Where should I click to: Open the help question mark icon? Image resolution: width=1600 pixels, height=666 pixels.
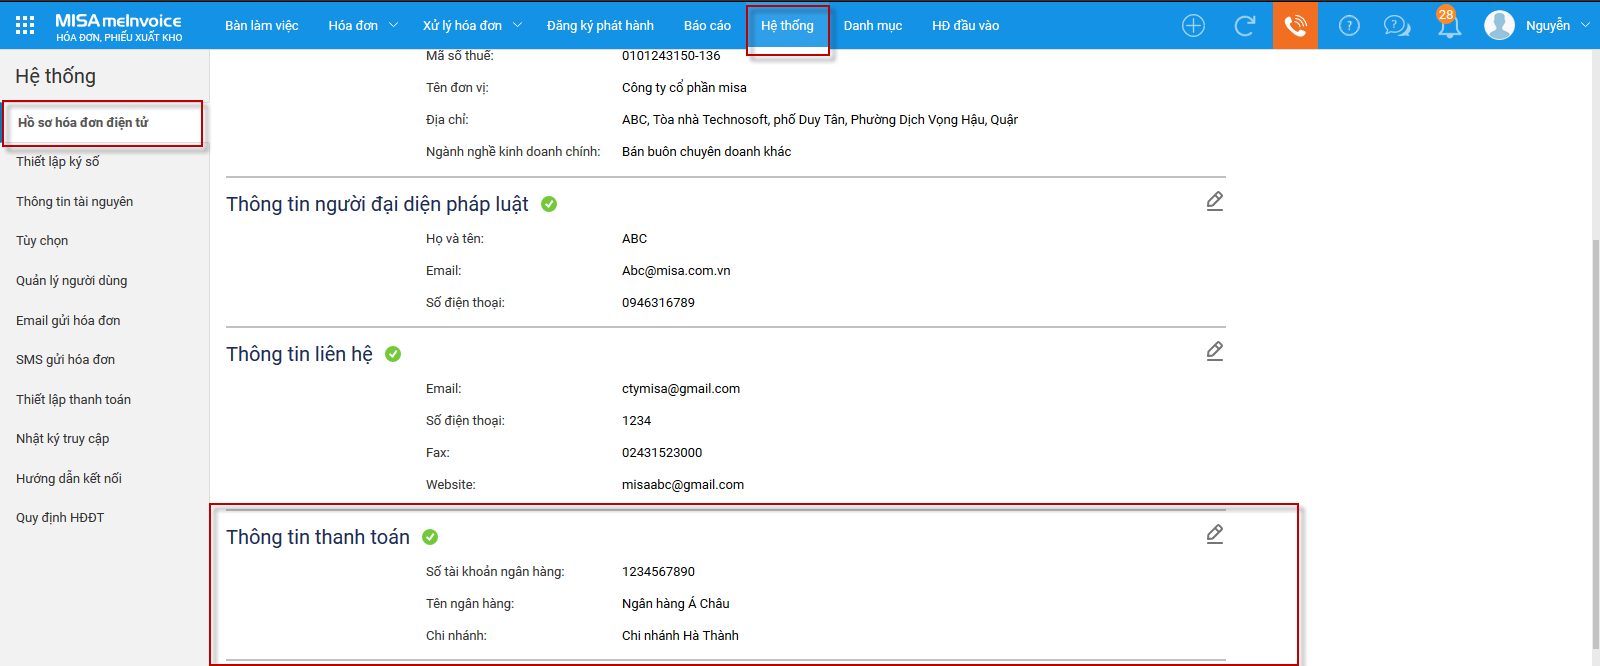1349,26
